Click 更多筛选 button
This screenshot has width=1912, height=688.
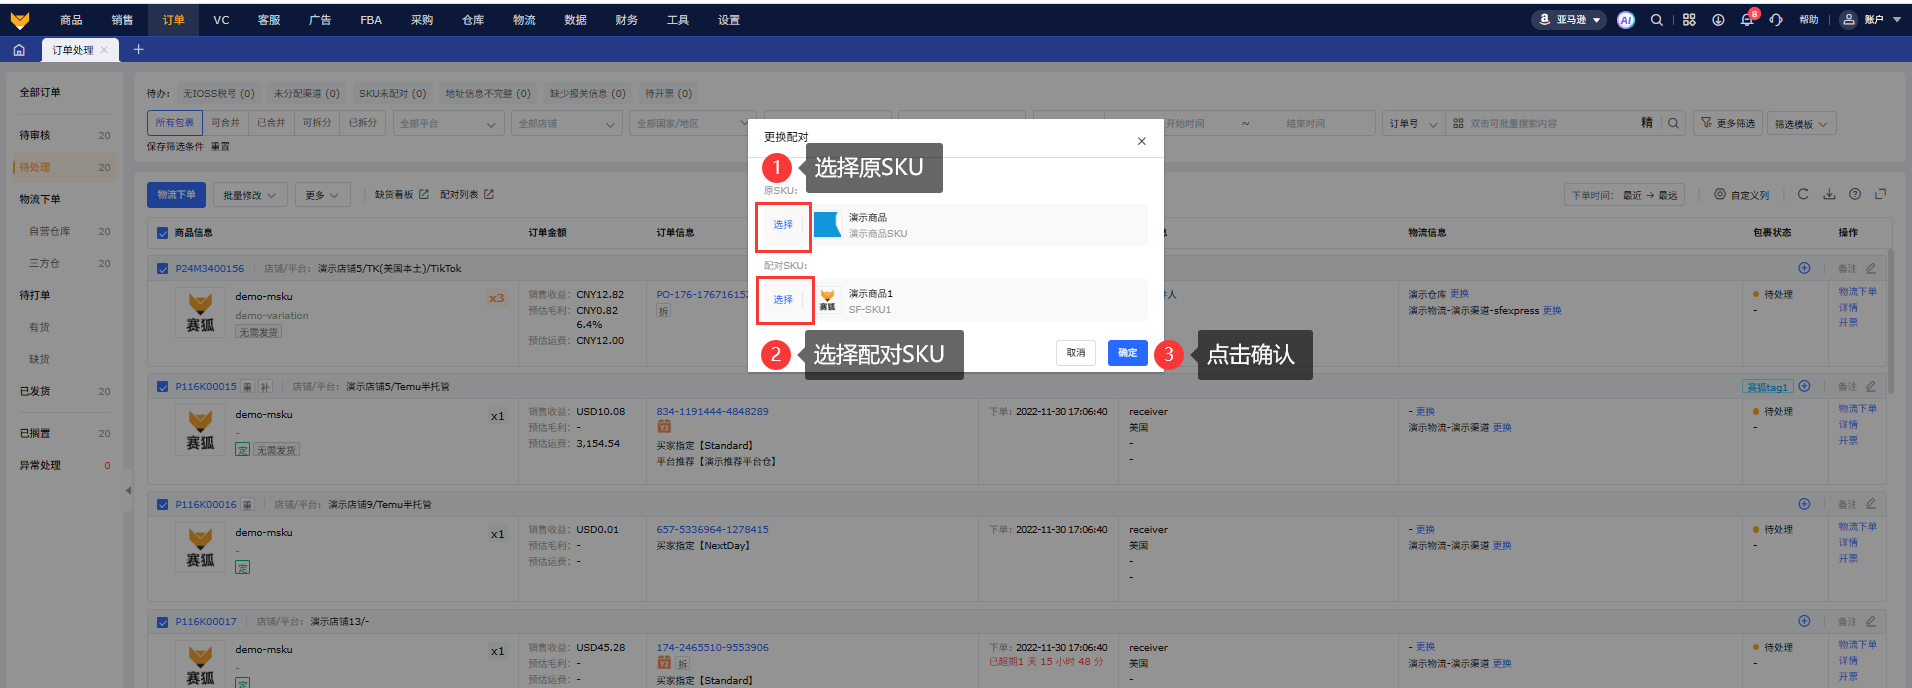tap(1727, 123)
